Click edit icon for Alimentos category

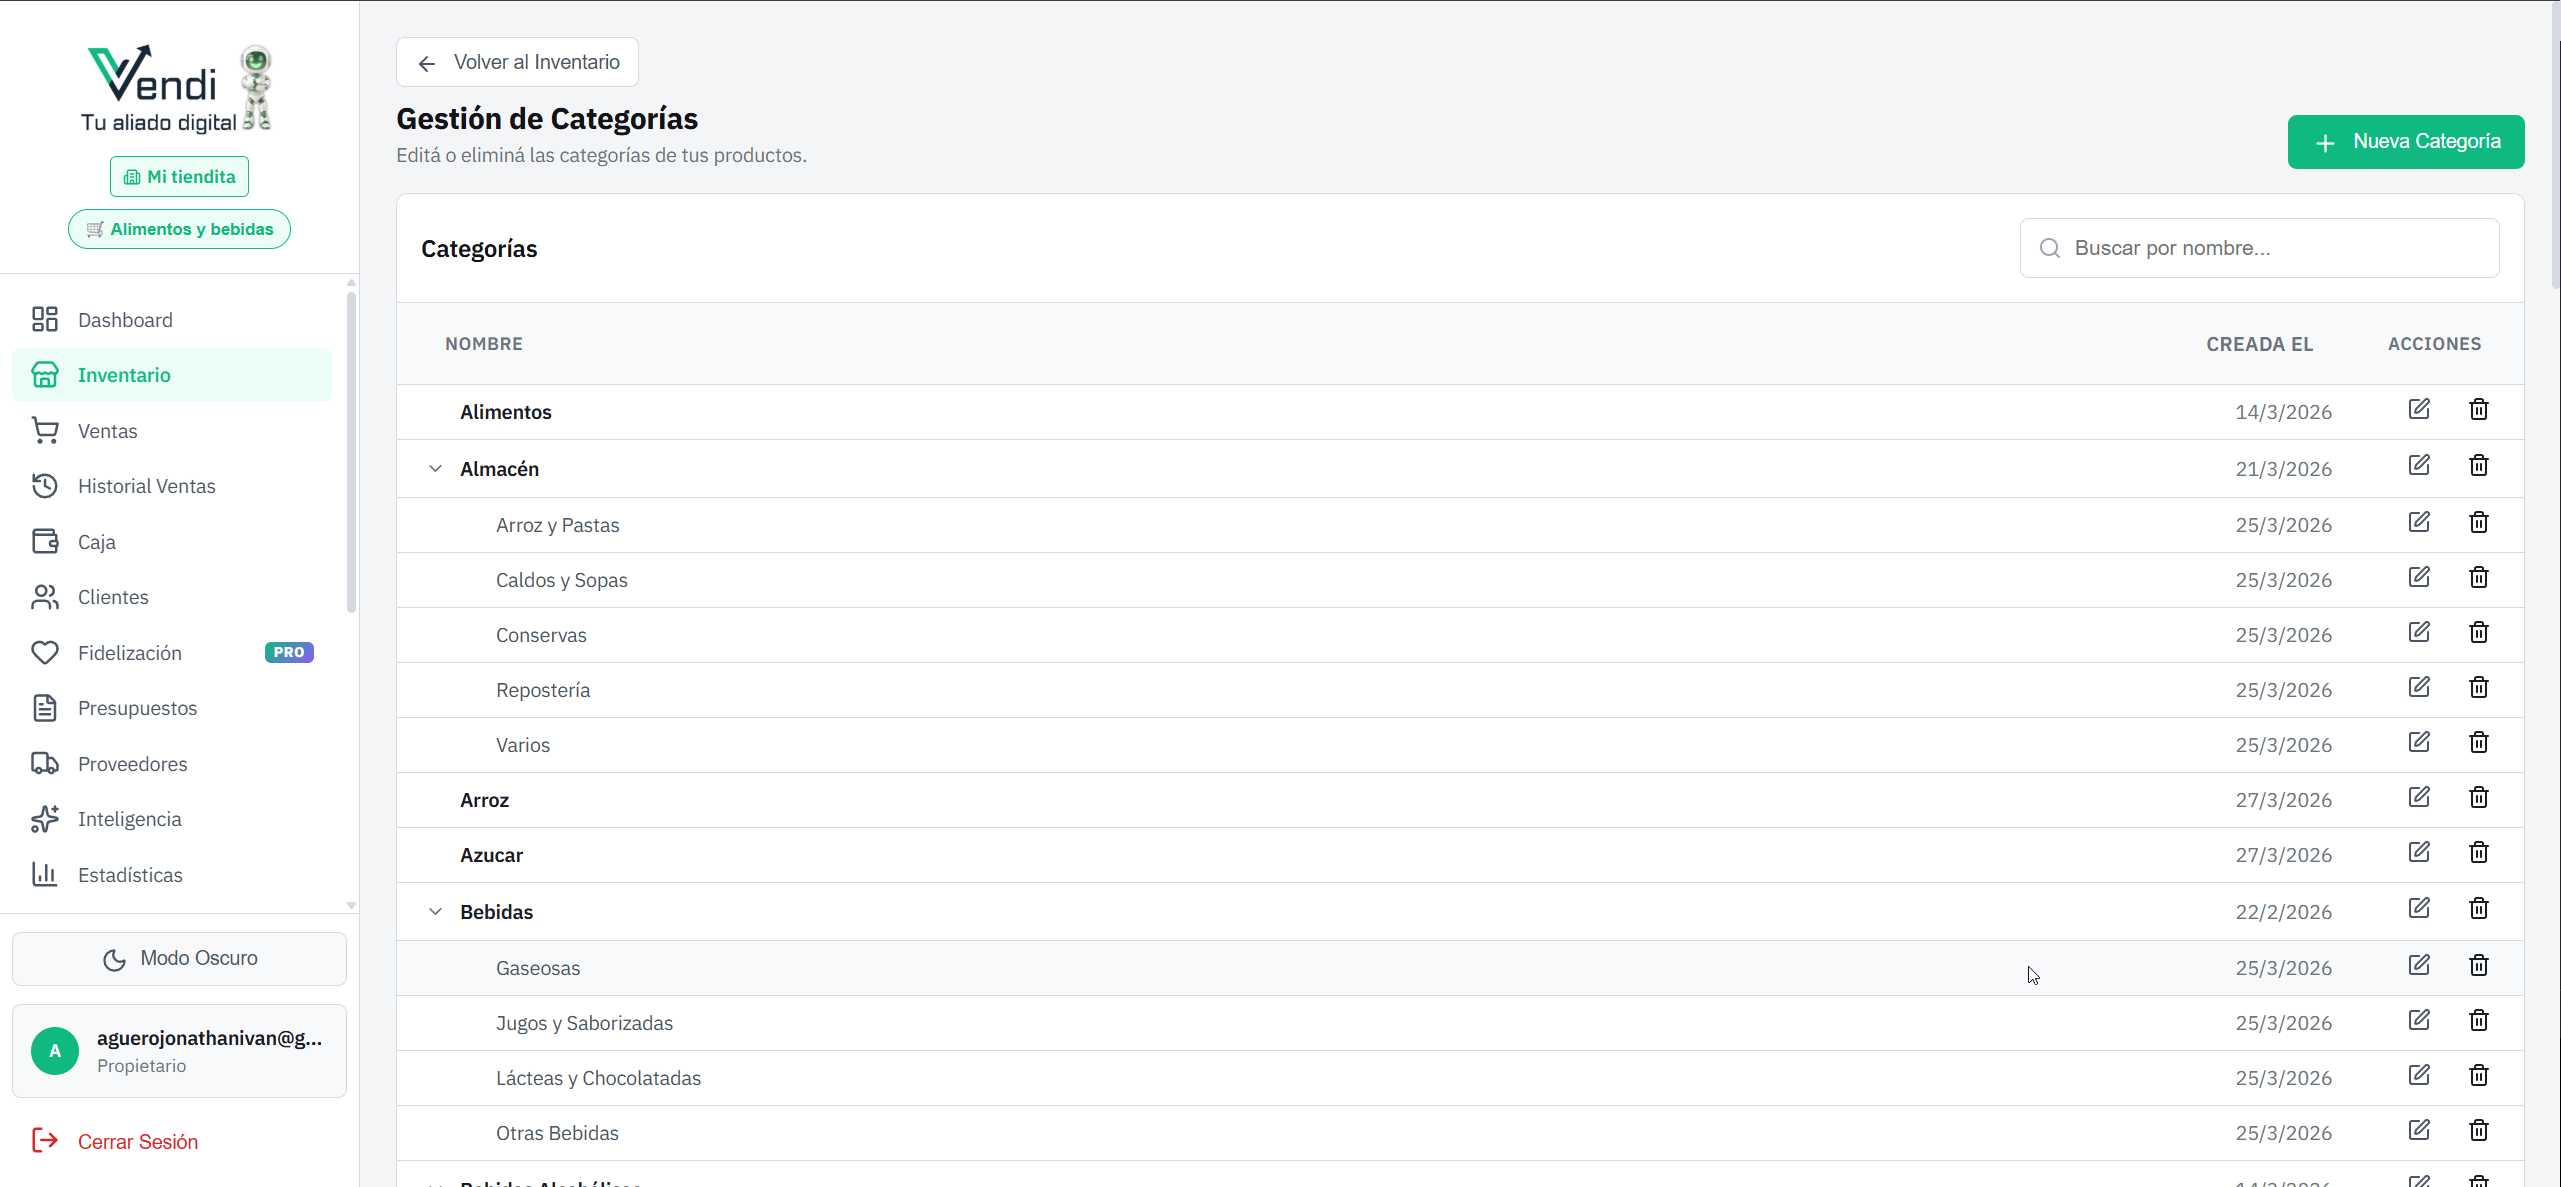coord(2418,409)
